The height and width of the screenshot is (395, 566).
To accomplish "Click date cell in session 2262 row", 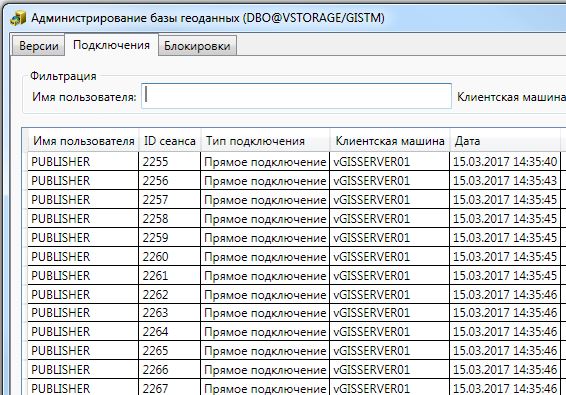I will click(x=505, y=295).
